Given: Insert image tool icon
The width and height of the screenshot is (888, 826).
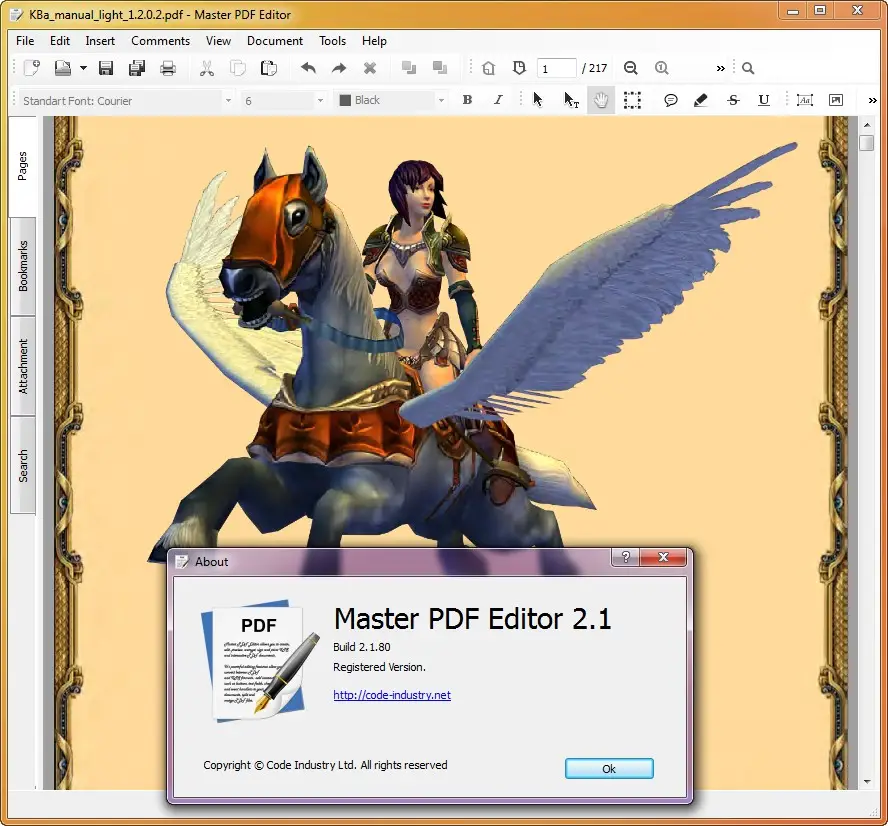Looking at the screenshot, I should click(x=836, y=100).
